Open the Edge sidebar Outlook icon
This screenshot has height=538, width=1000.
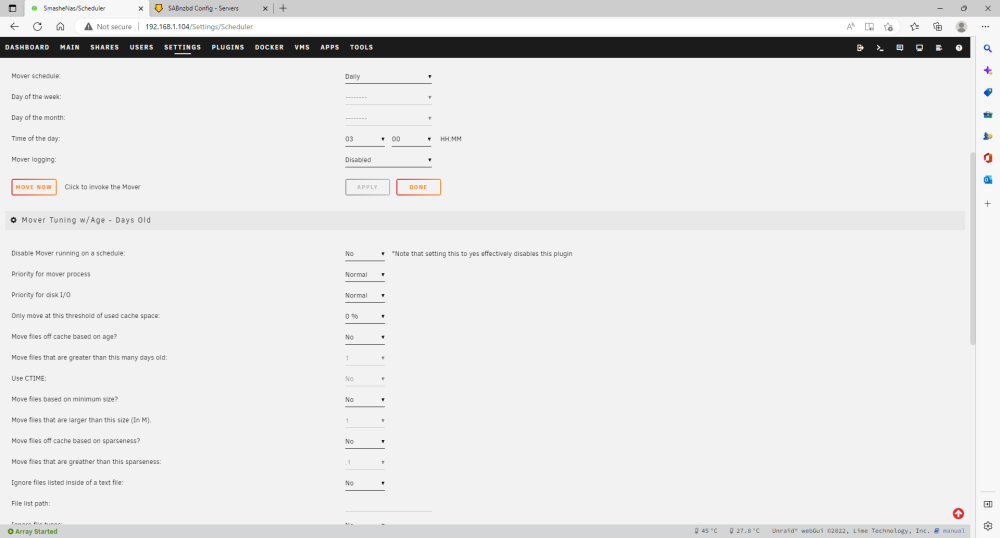(987, 180)
